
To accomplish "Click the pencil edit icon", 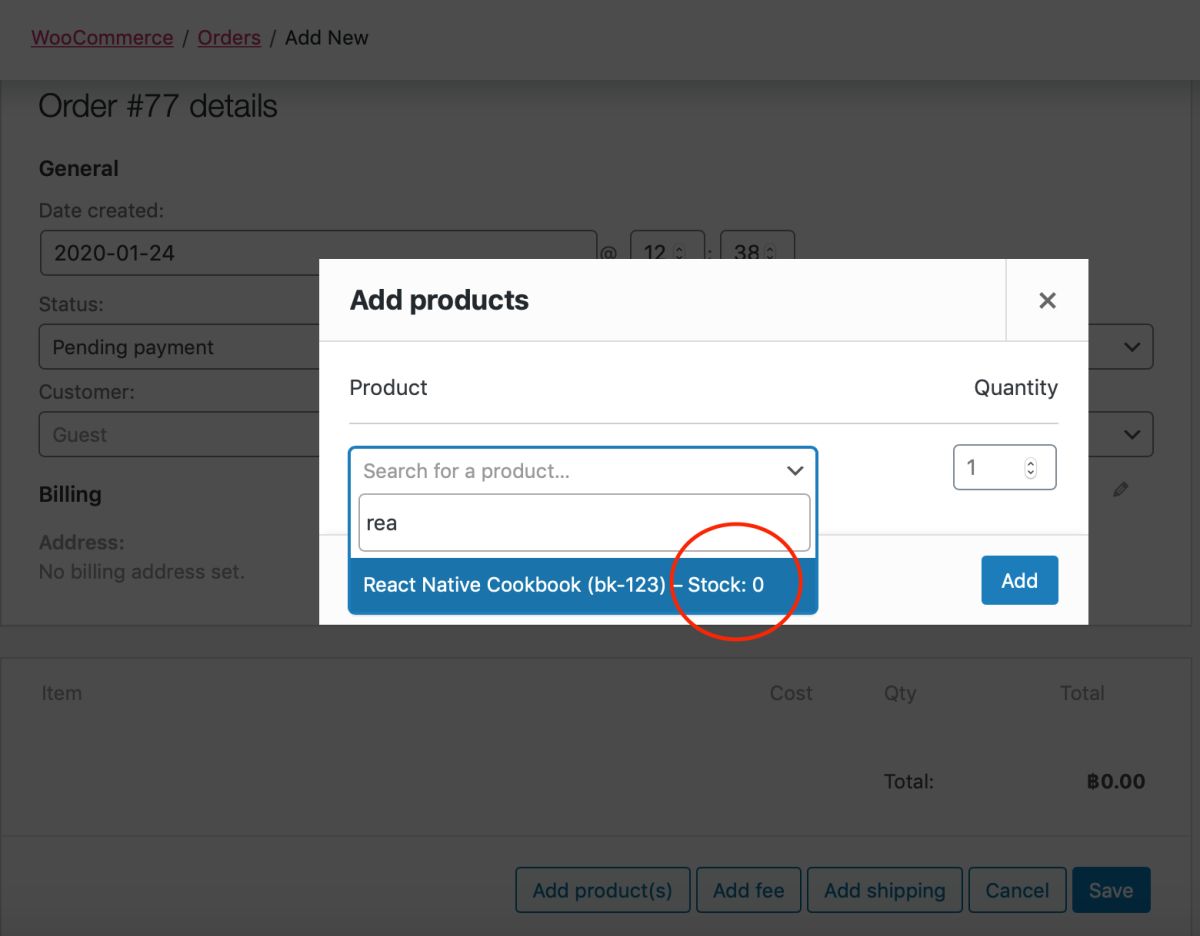I will [1121, 490].
